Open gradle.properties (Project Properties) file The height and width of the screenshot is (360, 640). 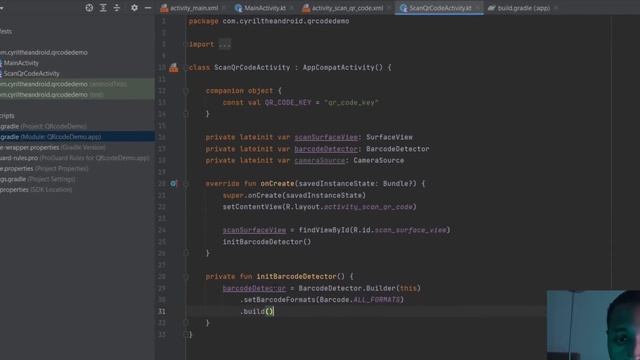44,169
